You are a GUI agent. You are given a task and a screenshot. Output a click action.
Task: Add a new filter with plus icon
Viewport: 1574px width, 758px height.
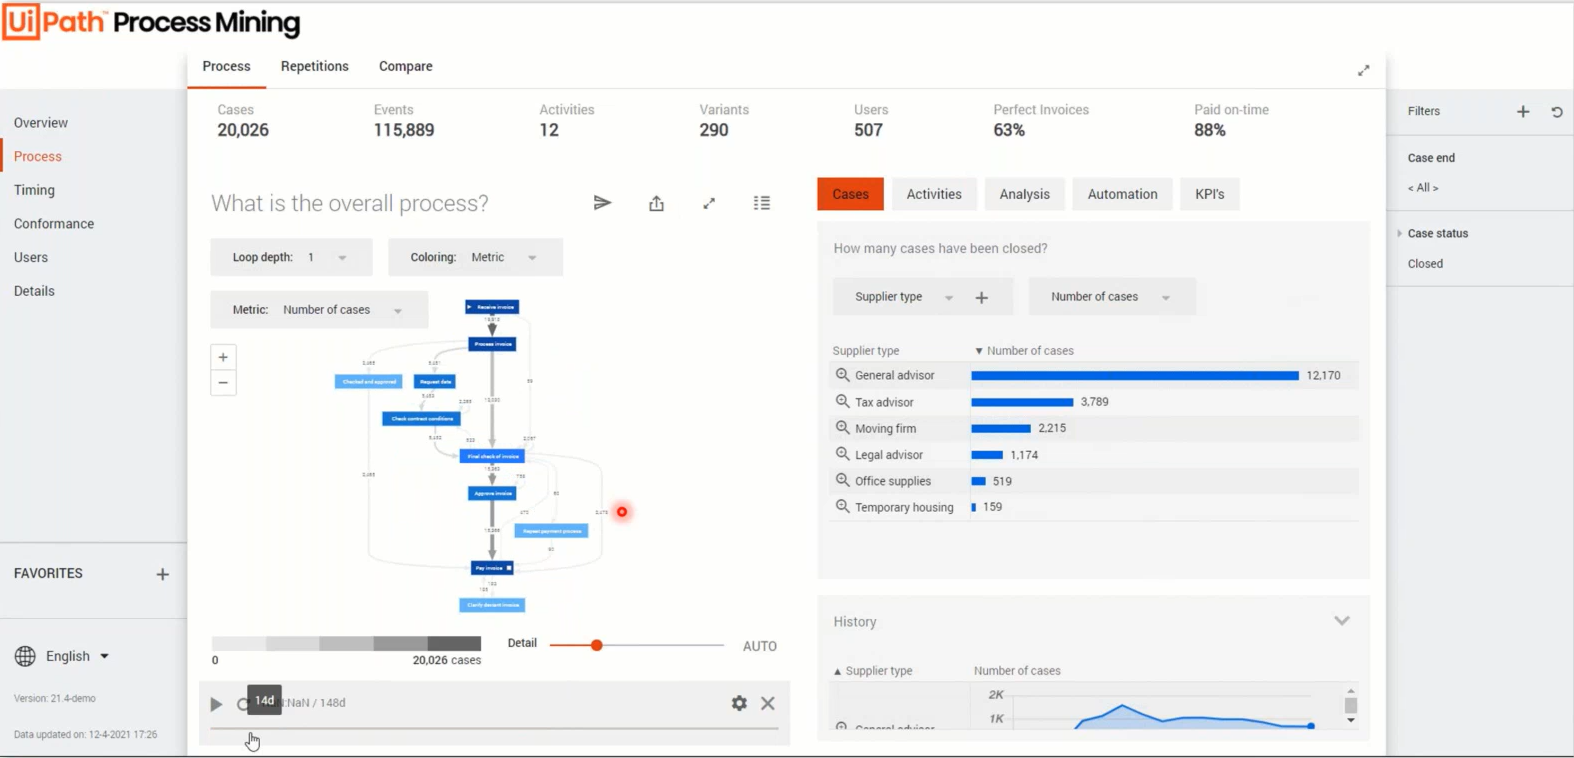[x=1523, y=112]
